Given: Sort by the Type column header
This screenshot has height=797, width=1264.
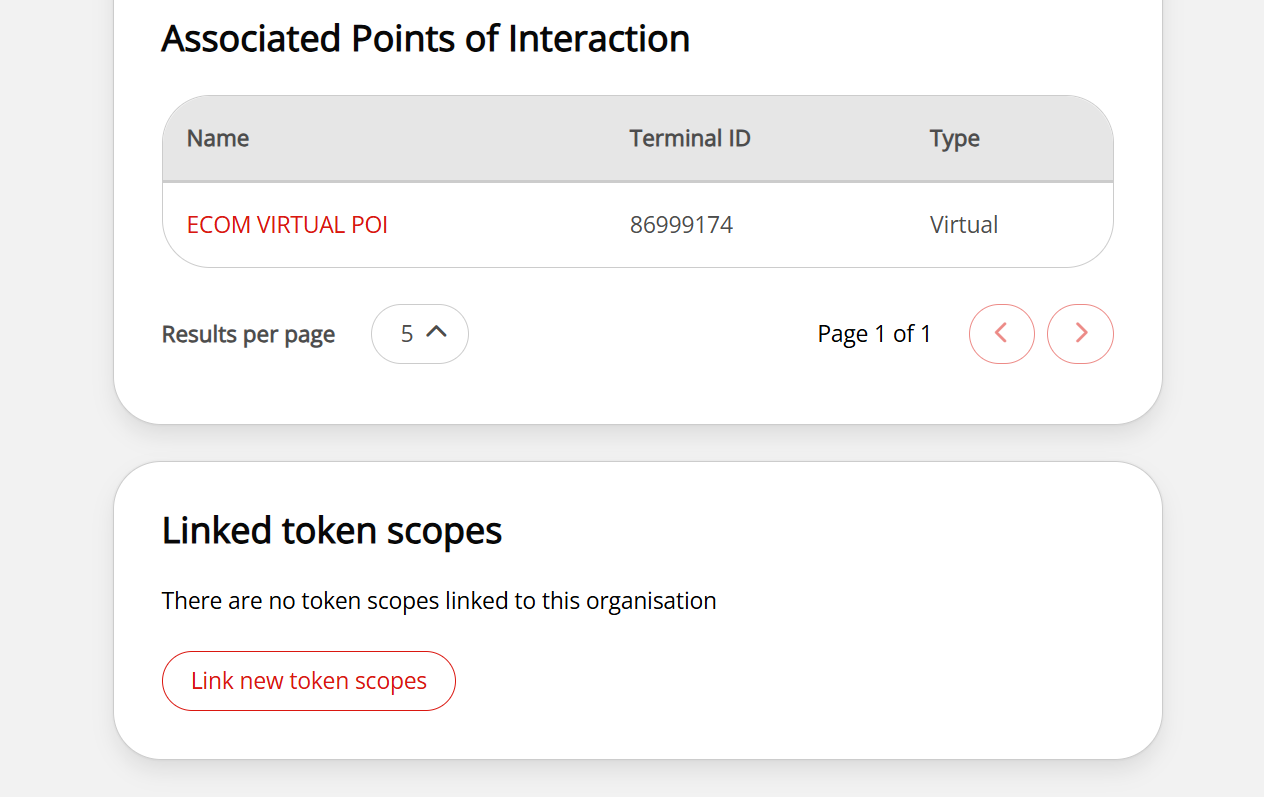Looking at the screenshot, I should (954, 138).
